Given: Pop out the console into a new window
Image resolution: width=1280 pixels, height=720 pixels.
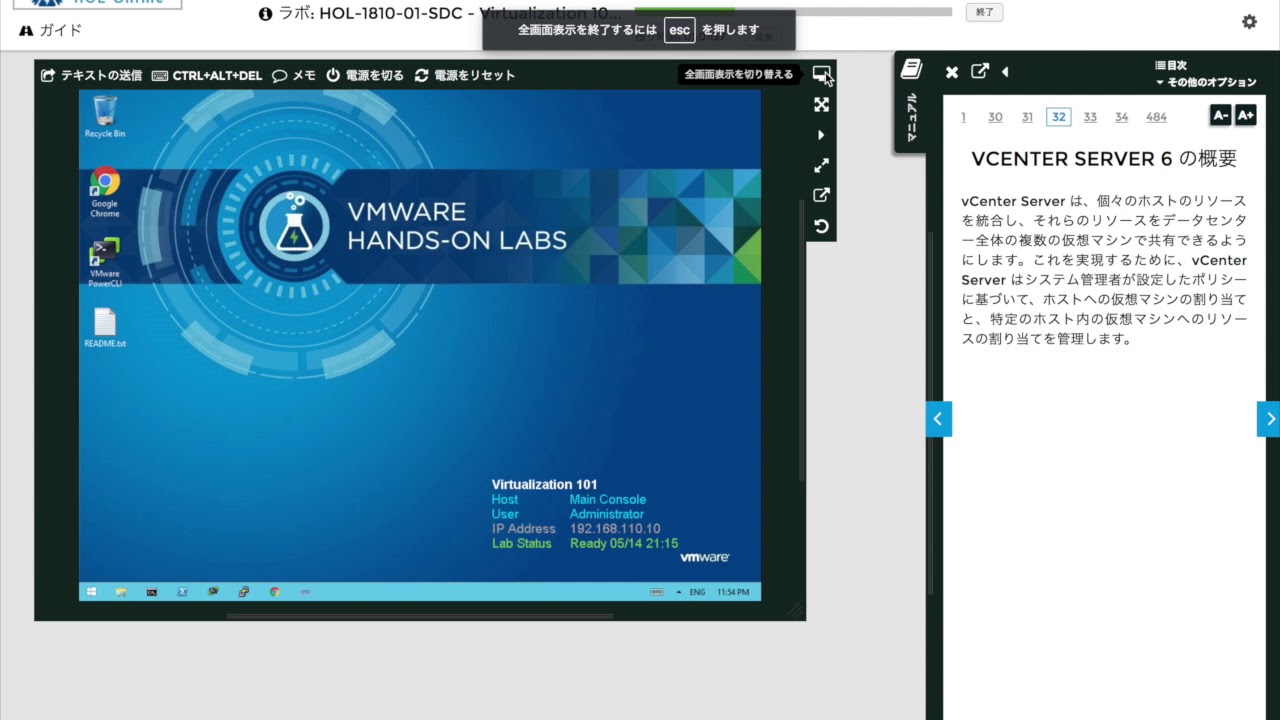Looking at the screenshot, I should [x=821, y=195].
